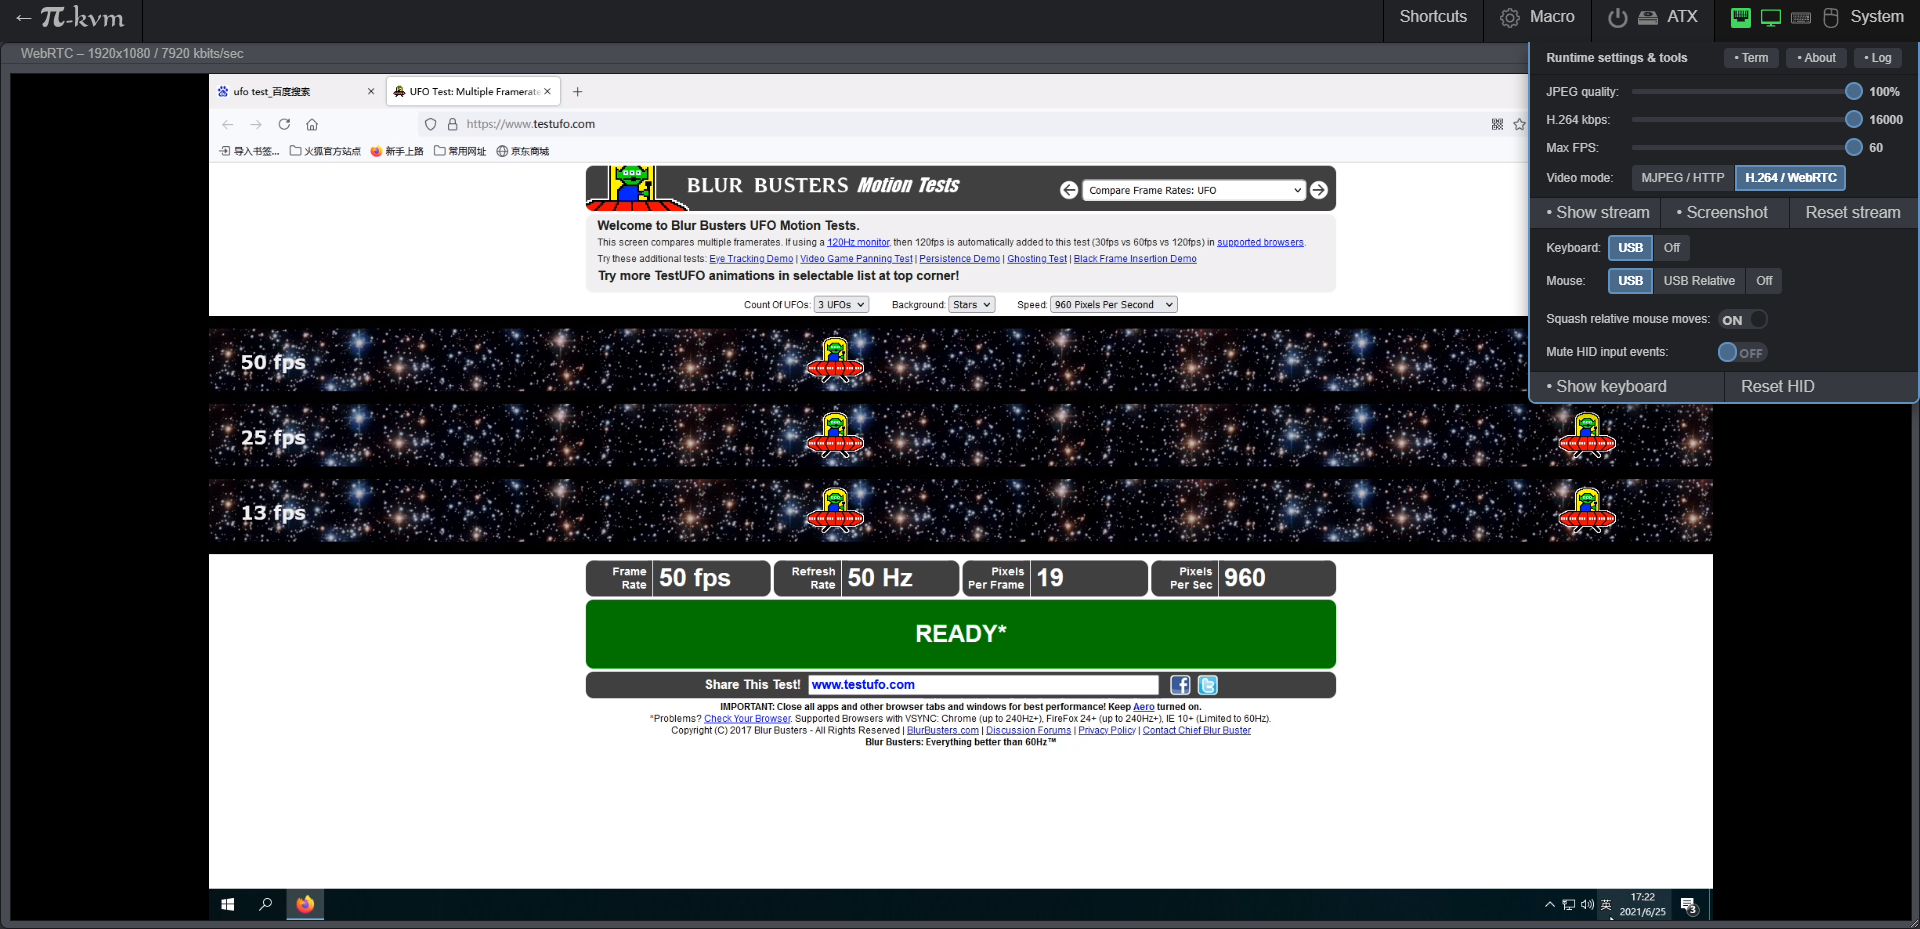This screenshot has height=929, width=1920.
Task: Adjust the Max FPS slider
Action: [x=1746, y=148]
